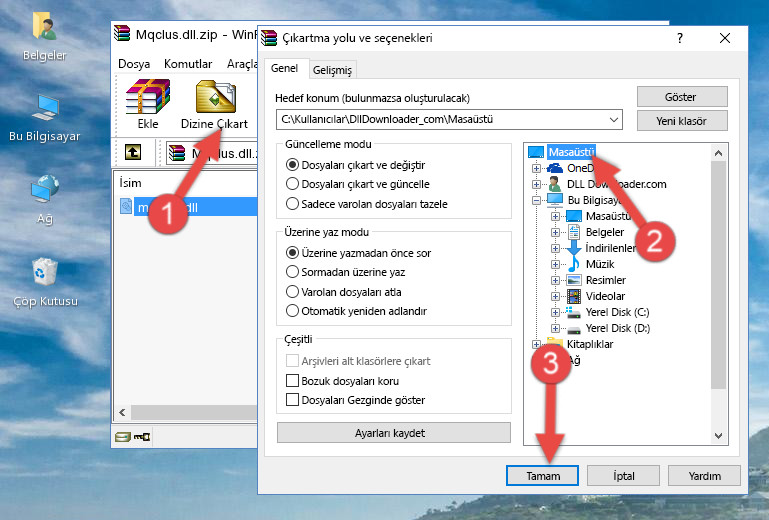The image size is (769, 520).
Task: Confirm extraction with the Tamam button
Action: pyautogui.click(x=542, y=476)
